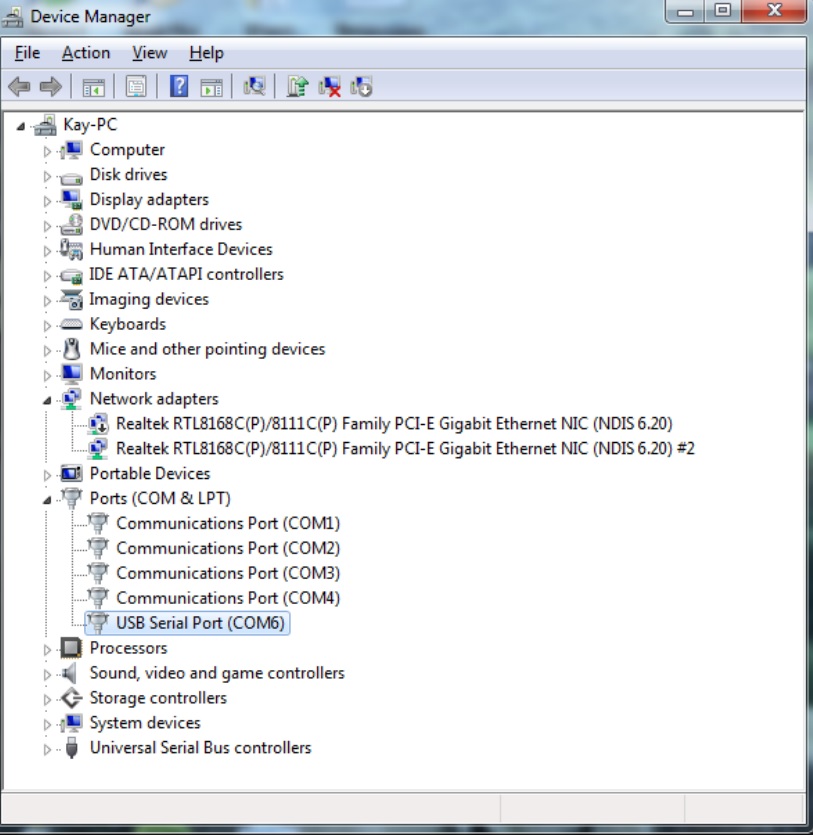Click the Uninstall device toolbar icon
Image resolution: width=813 pixels, height=837 pixels.
pyautogui.click(x=329, y=87)
